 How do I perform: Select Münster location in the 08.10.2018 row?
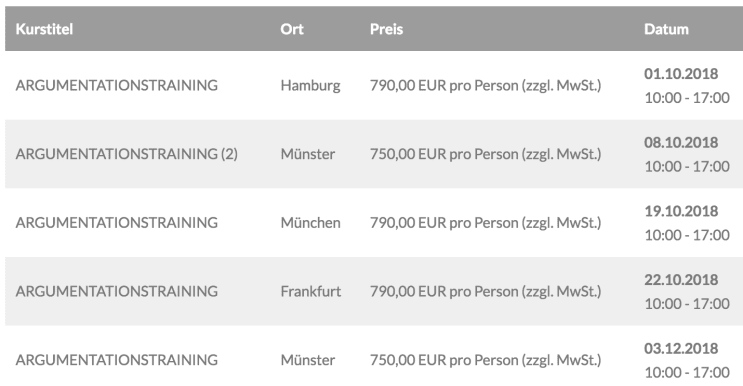point(308,154)
